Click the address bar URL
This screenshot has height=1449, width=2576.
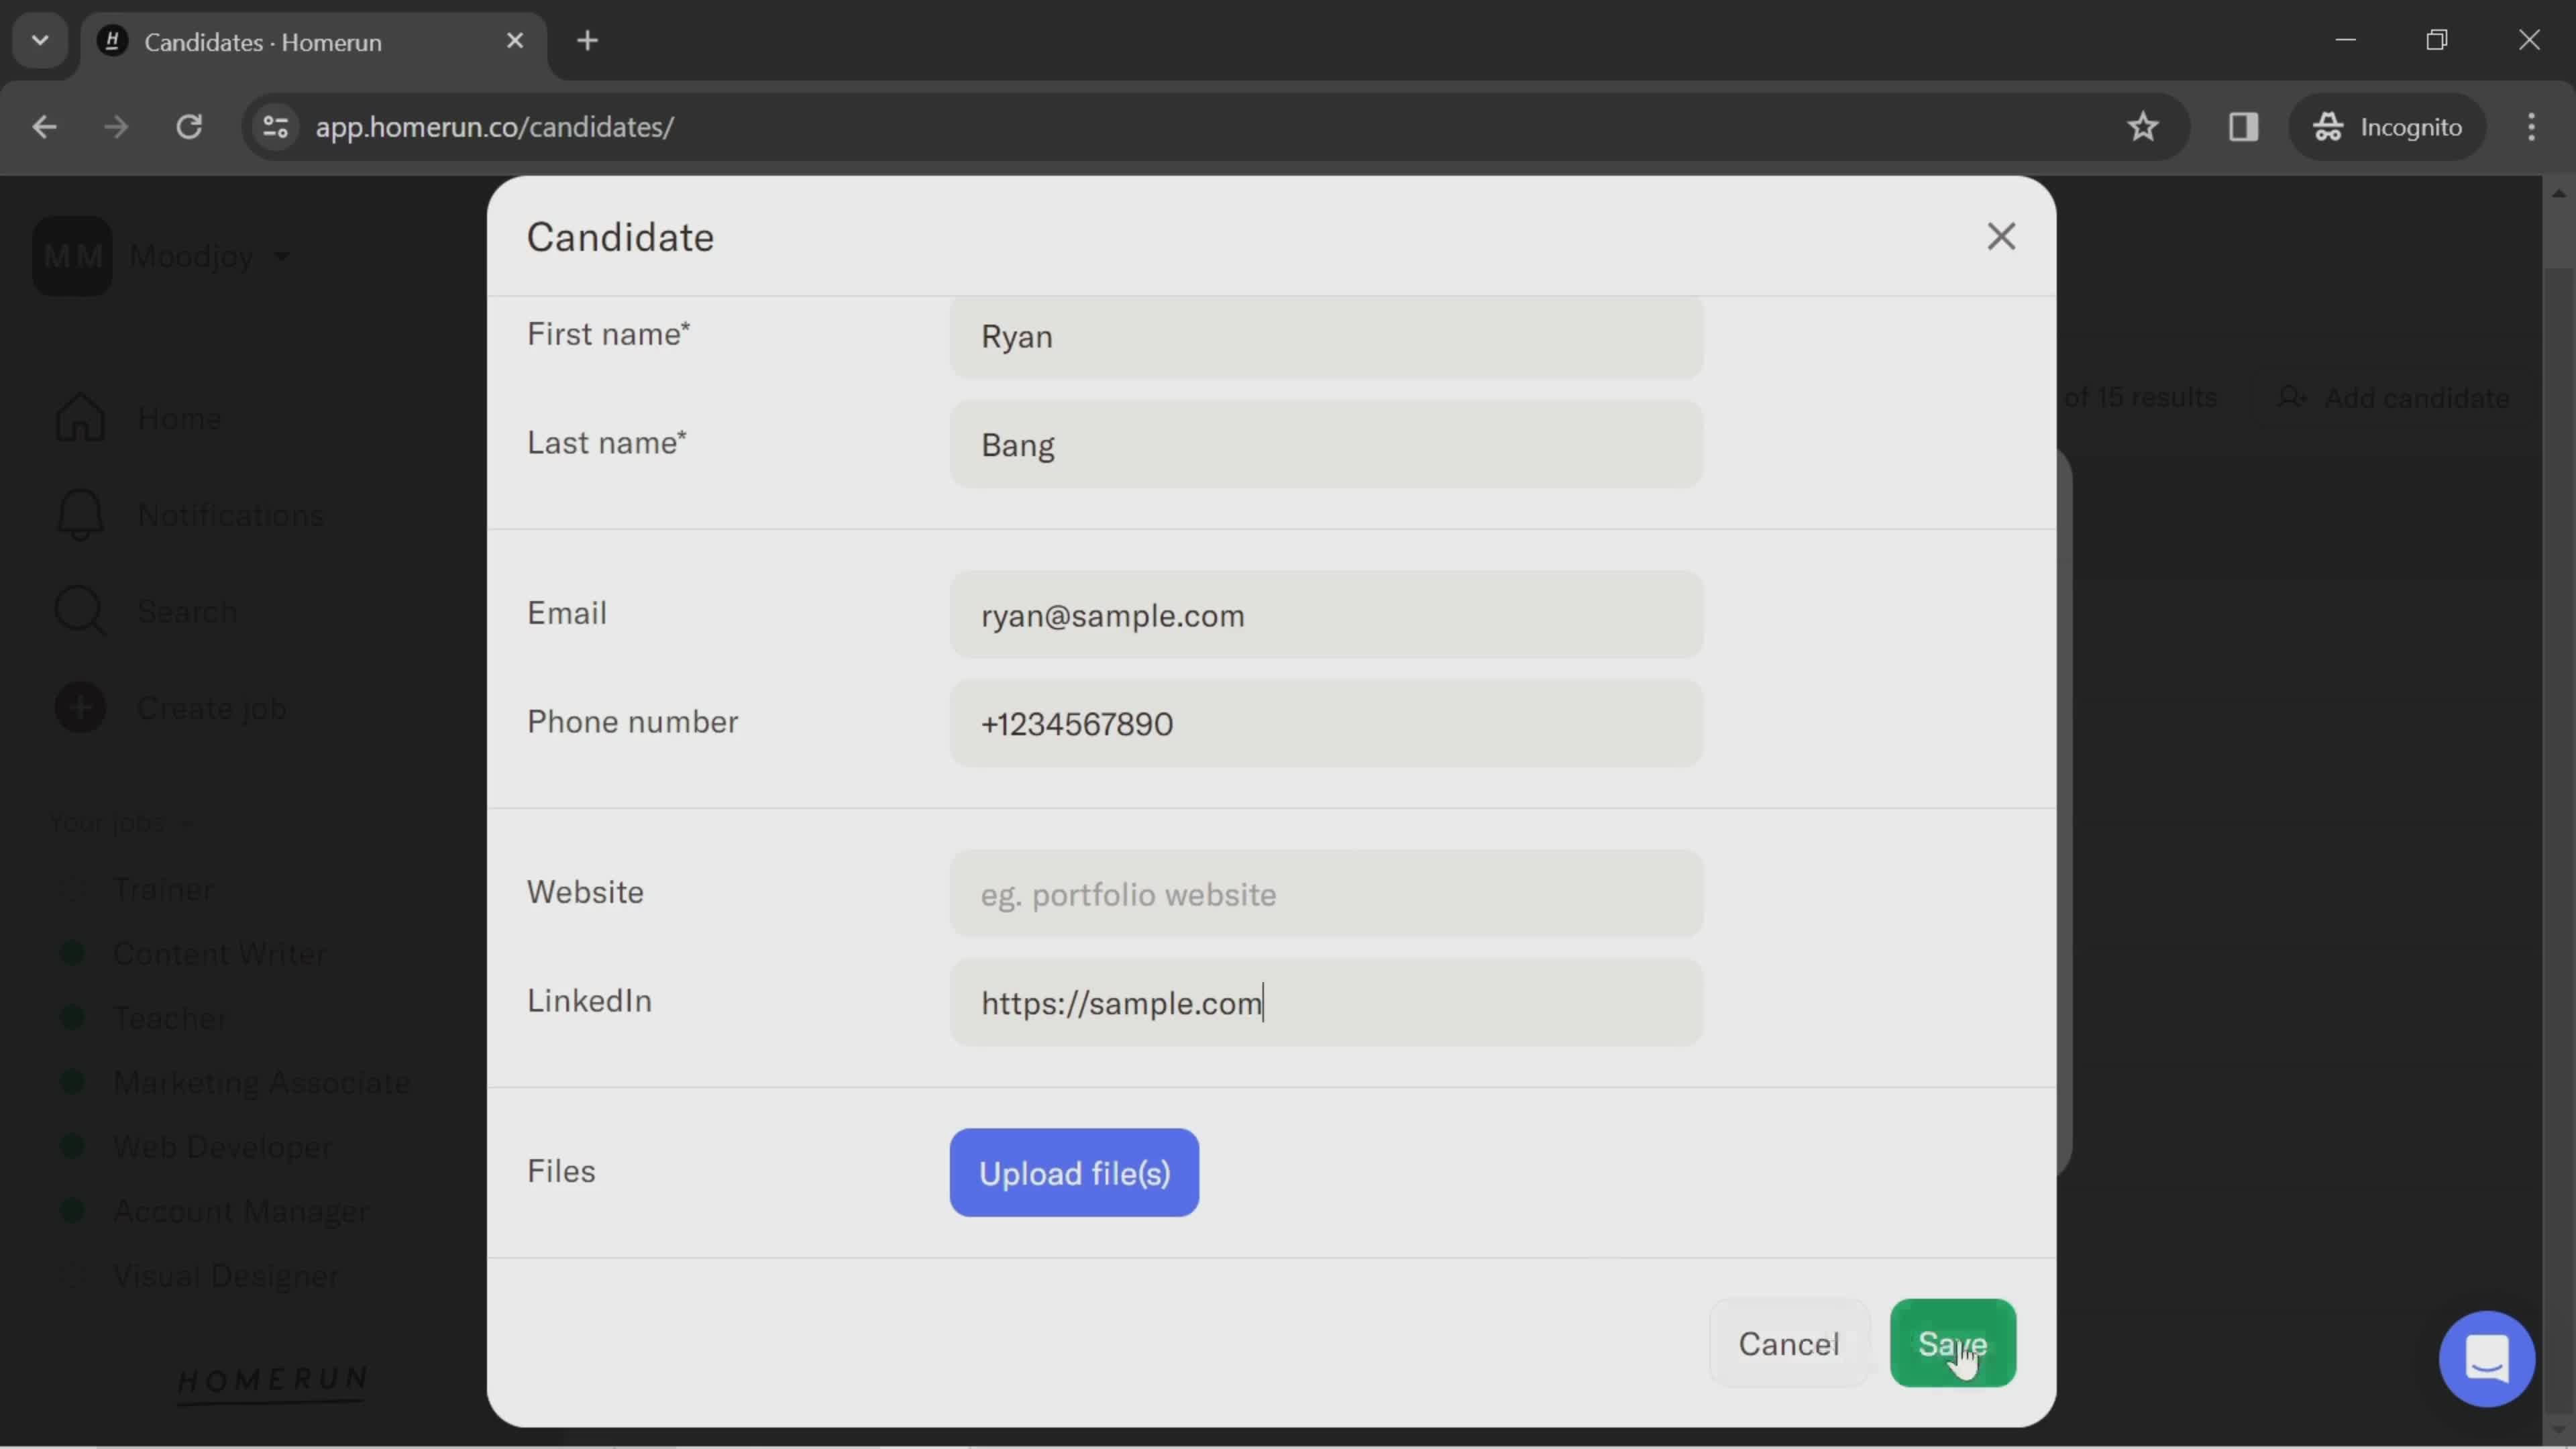click(x=495, y=127)
